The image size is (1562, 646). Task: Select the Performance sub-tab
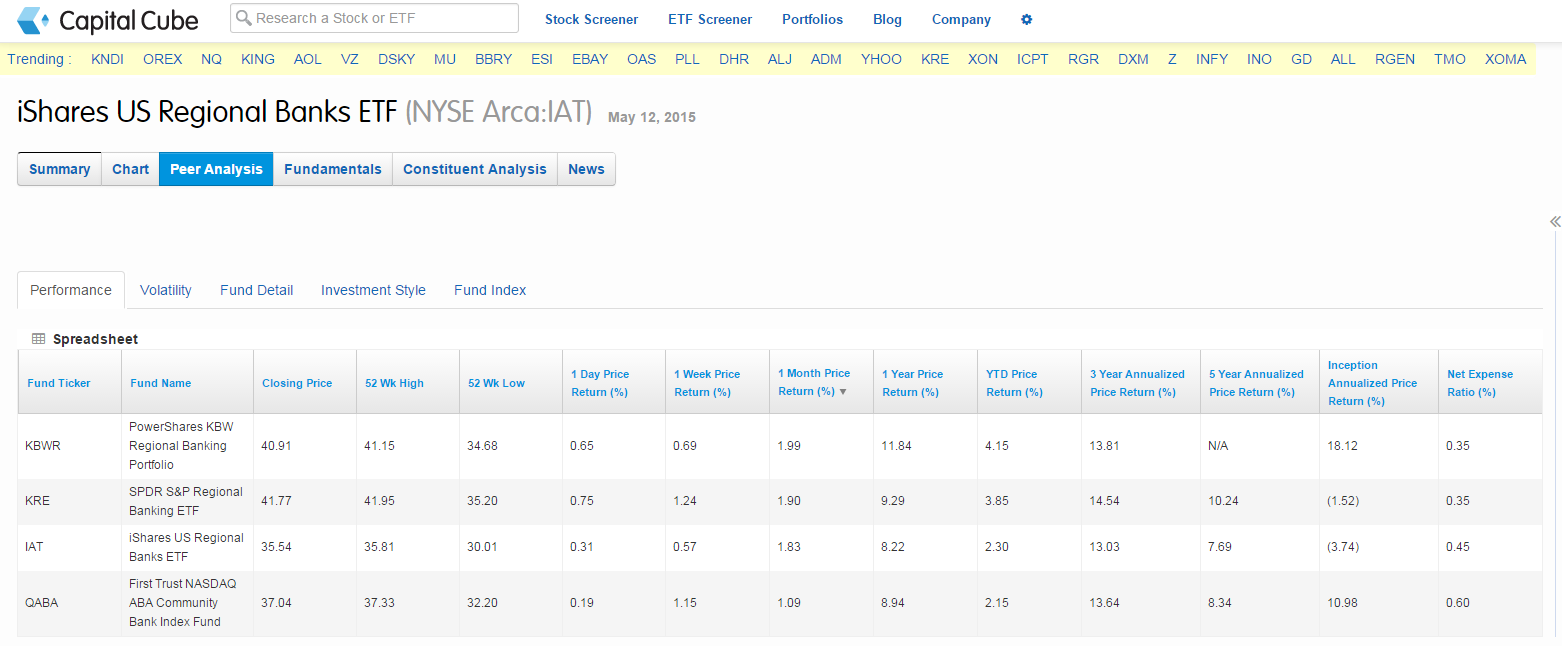pos(71,290)
